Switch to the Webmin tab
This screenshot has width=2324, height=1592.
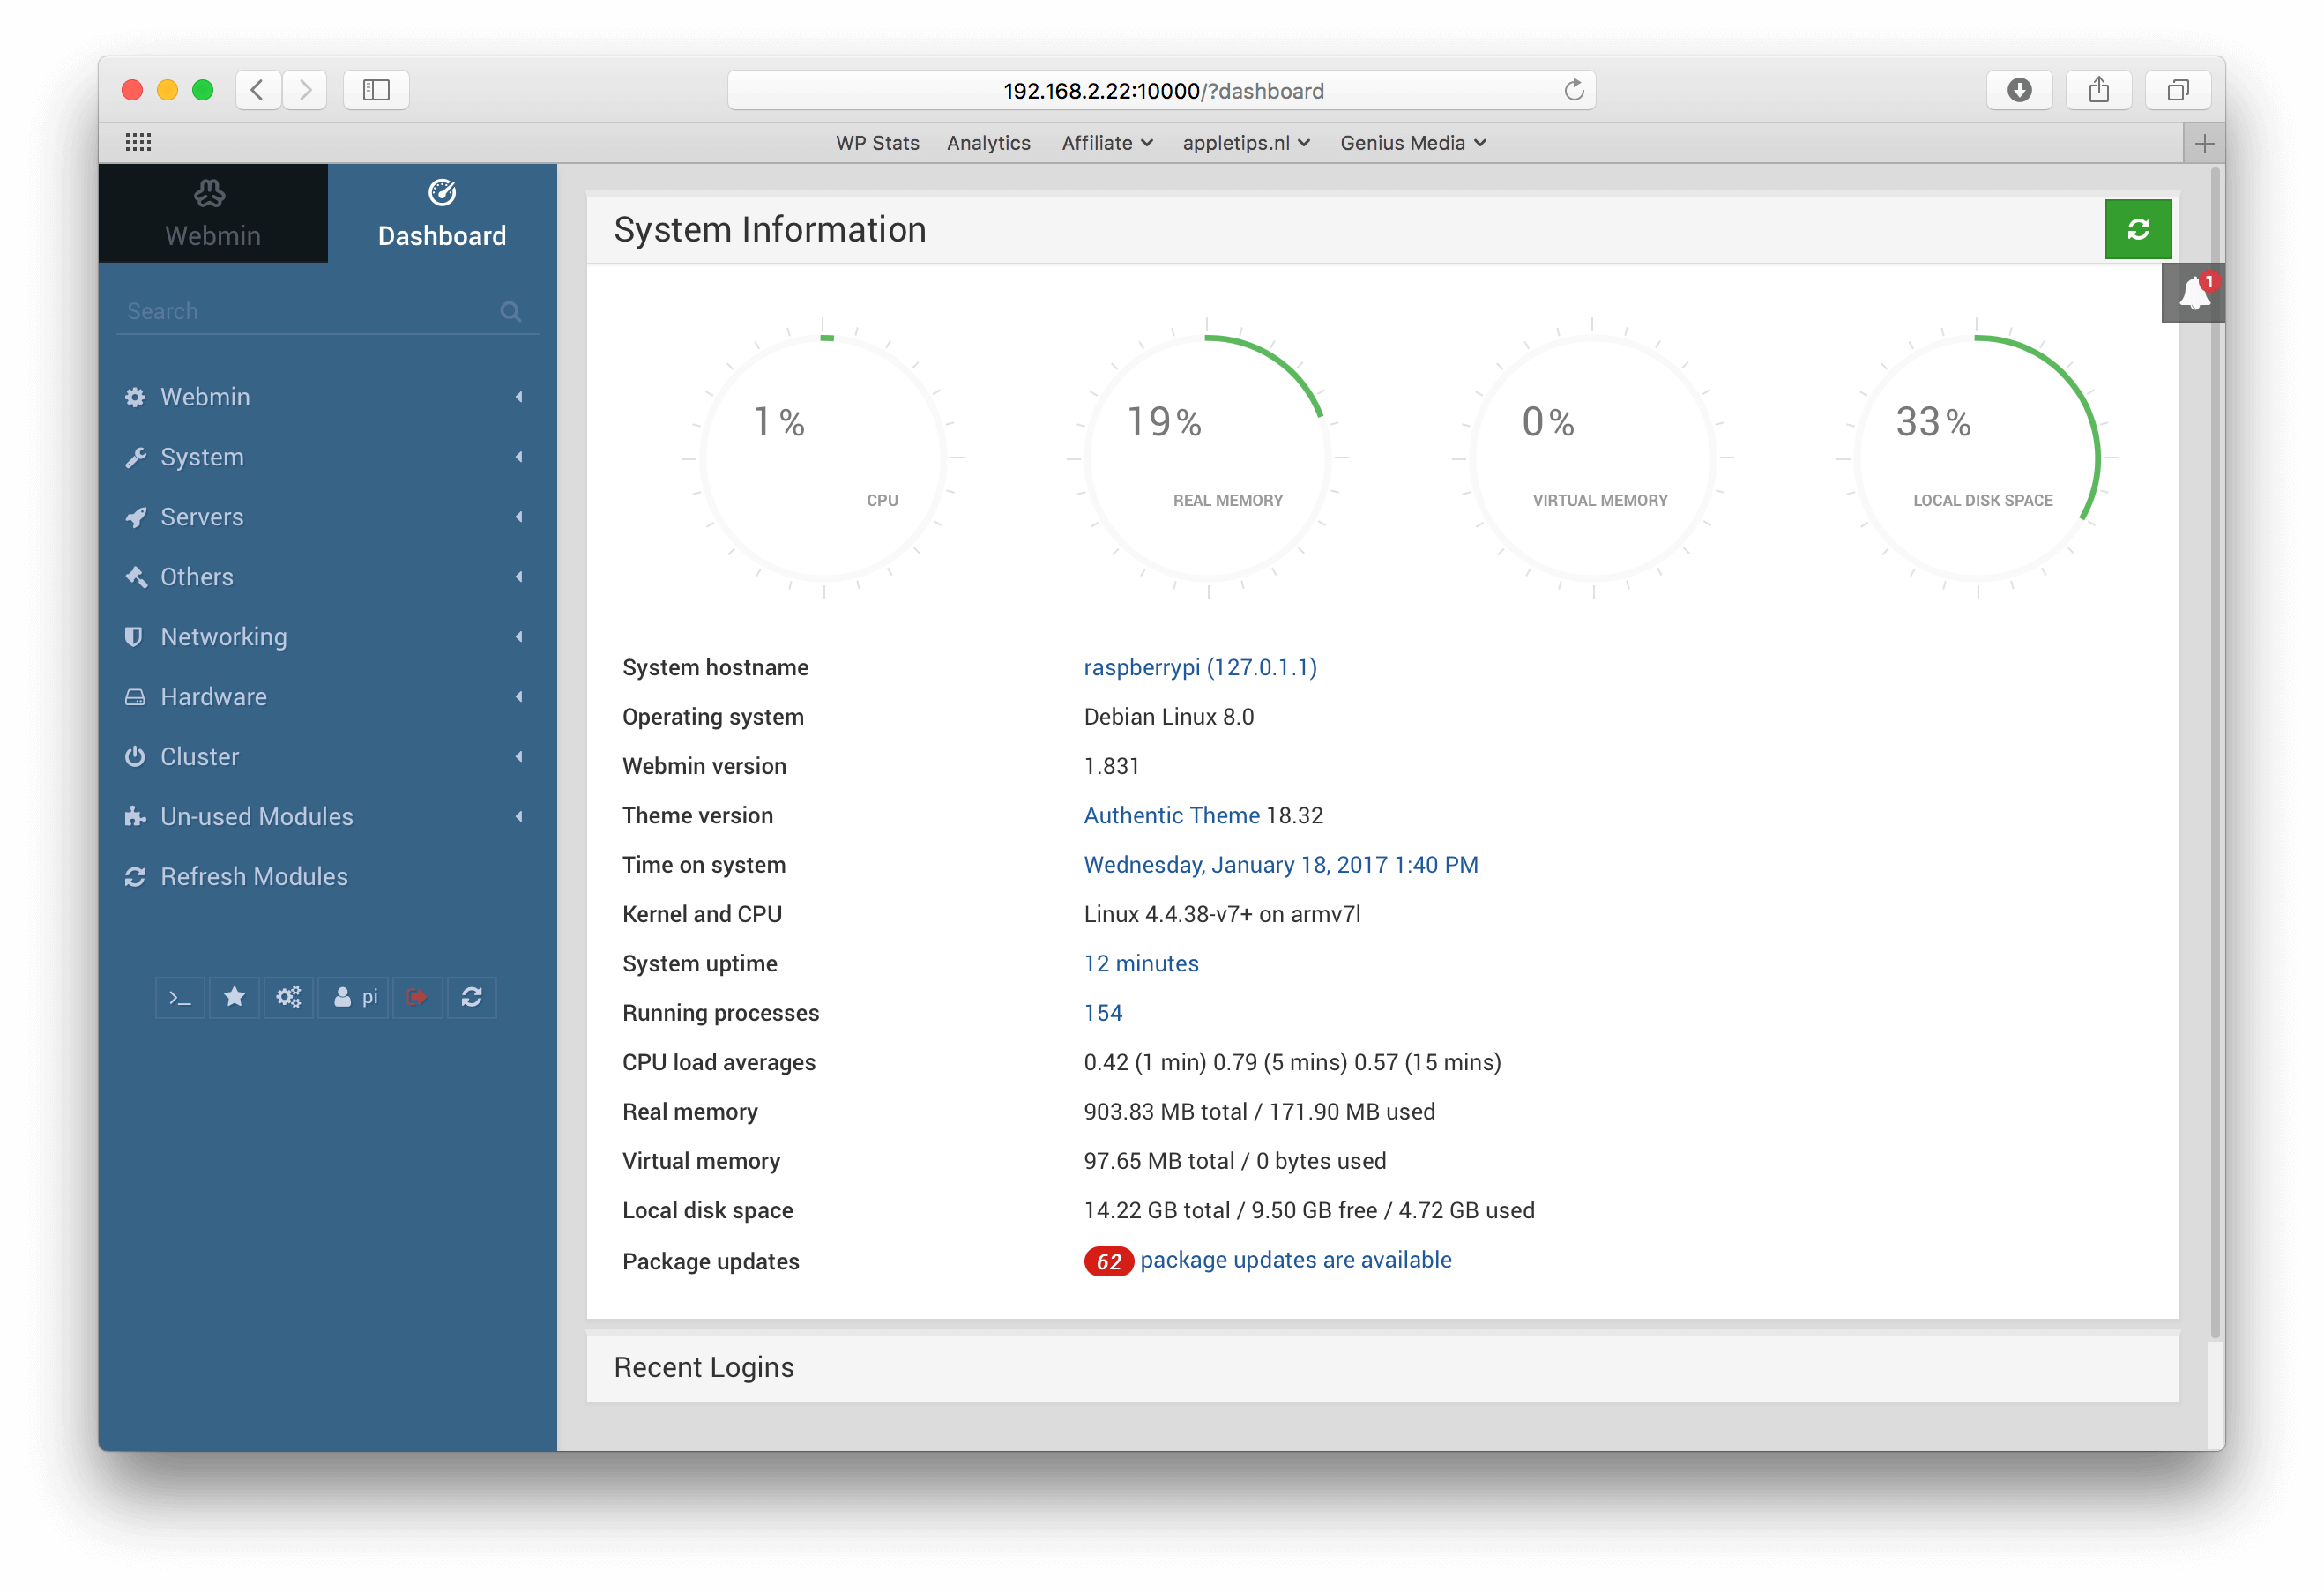coord(212,213)
